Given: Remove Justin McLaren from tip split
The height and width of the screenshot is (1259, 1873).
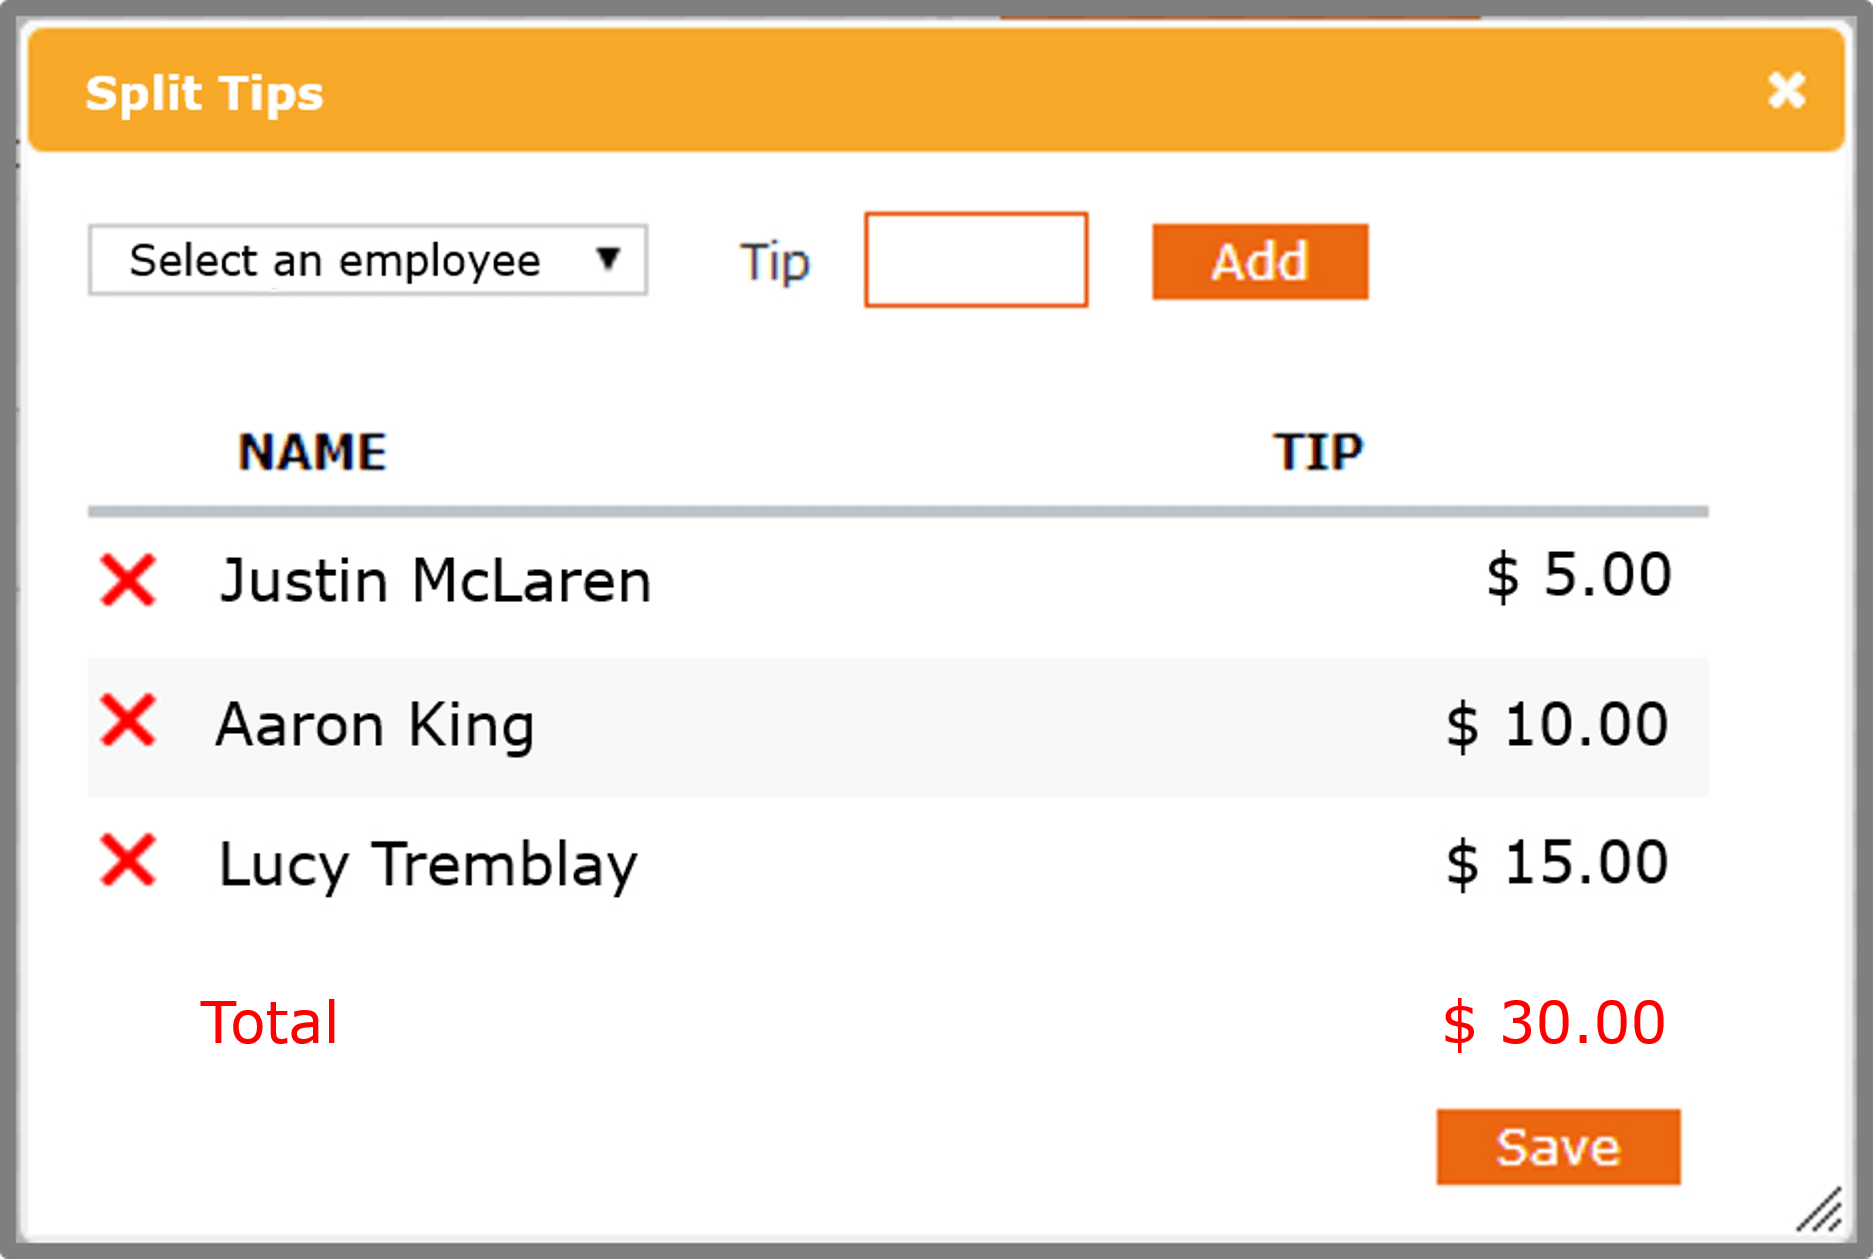Looking at the screenshot, I should point(128,581).
